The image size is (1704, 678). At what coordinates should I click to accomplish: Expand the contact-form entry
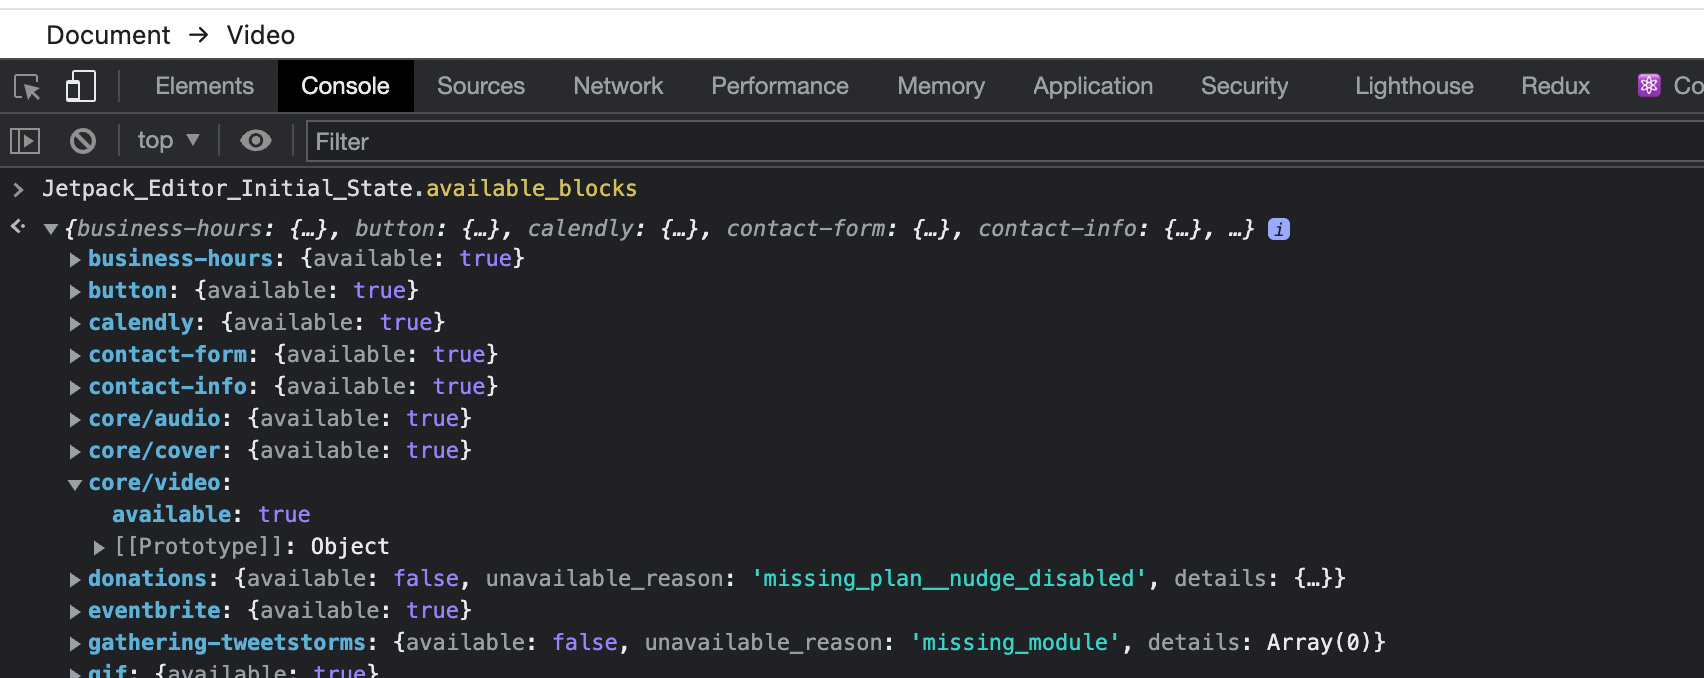[x=75, y=355]
